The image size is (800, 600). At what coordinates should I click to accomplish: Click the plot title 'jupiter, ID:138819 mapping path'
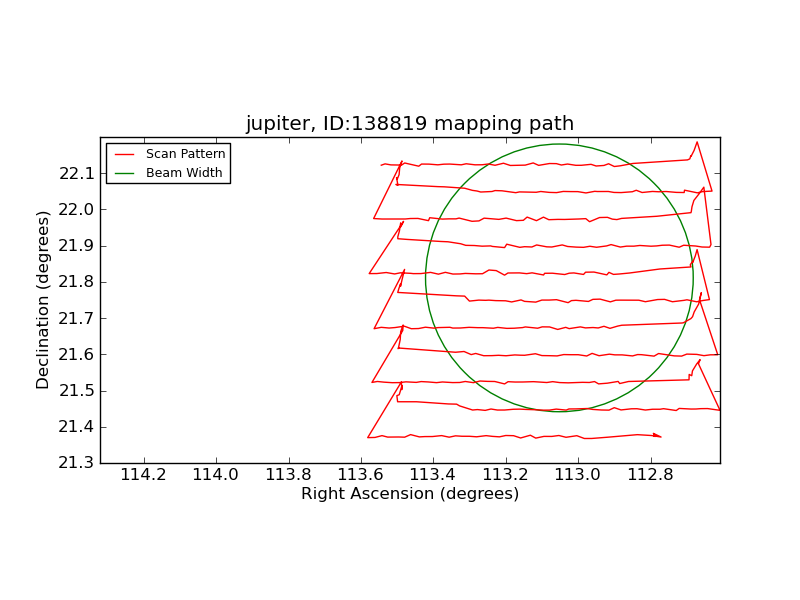[x=410, y=124]
